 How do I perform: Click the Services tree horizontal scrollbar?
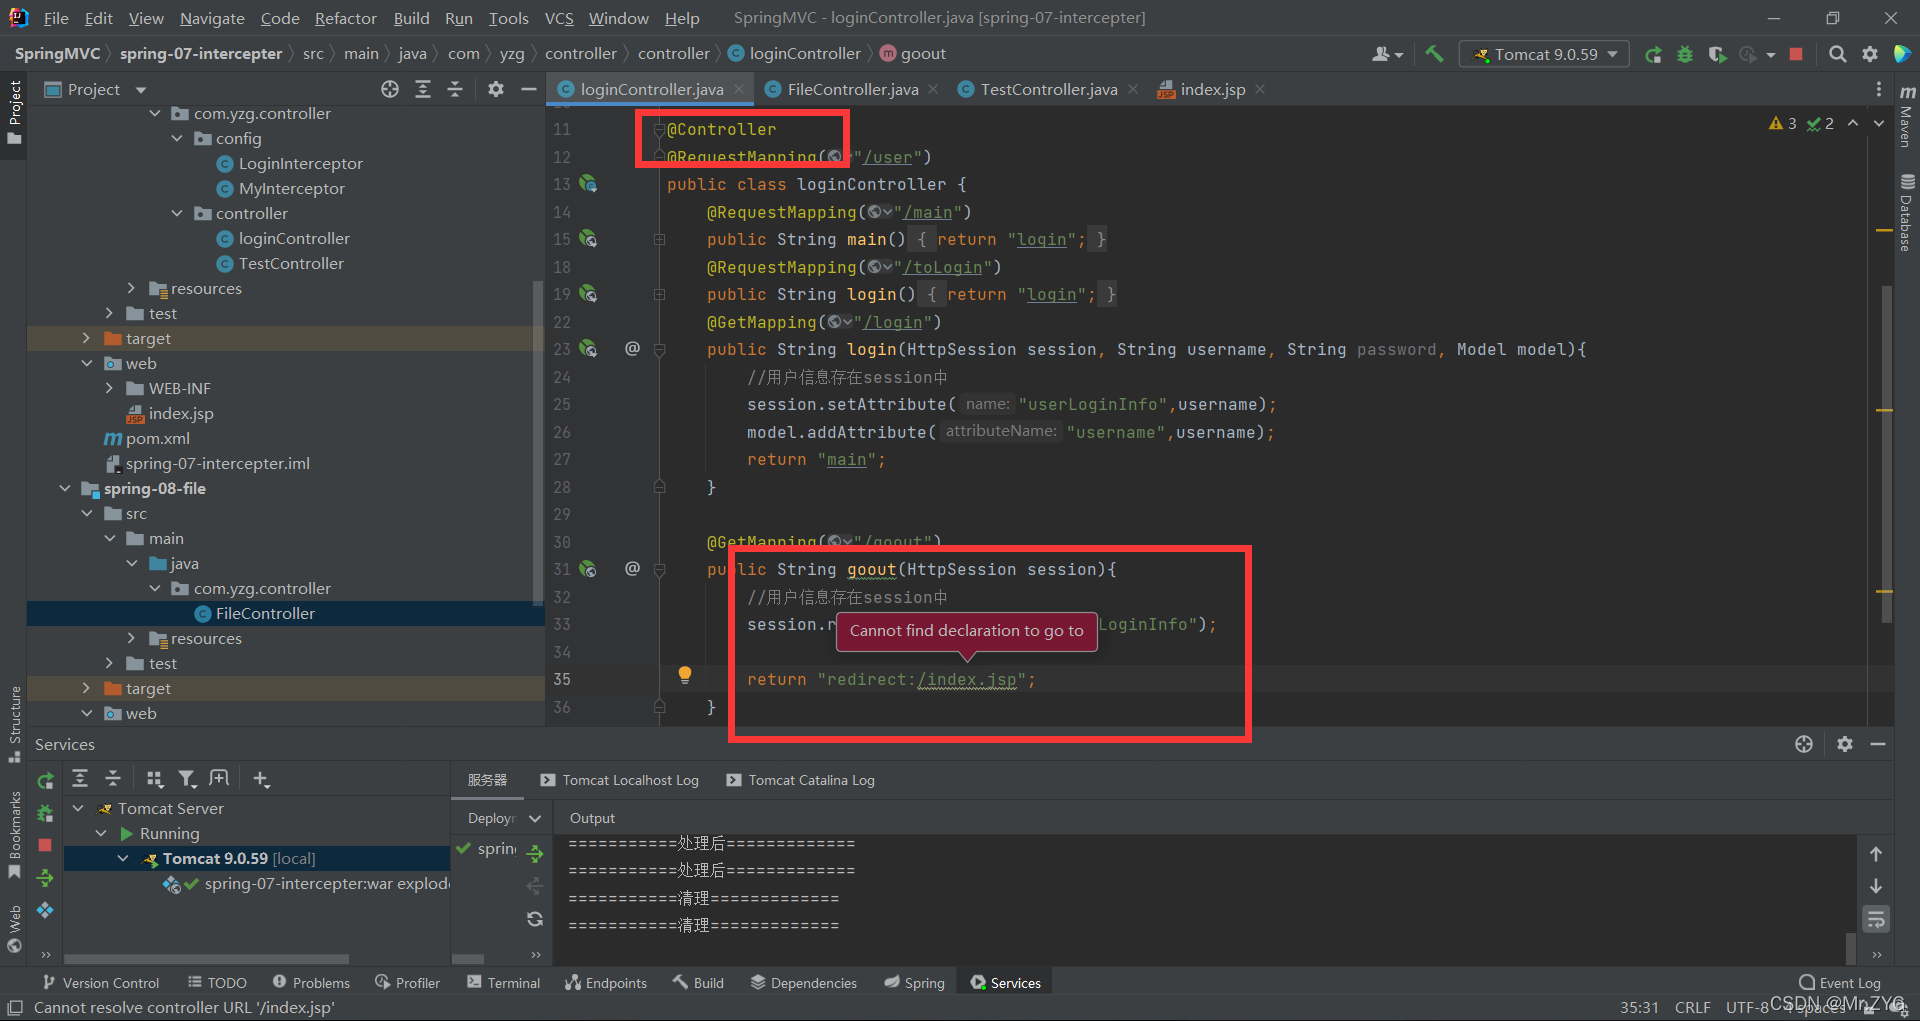206,958
